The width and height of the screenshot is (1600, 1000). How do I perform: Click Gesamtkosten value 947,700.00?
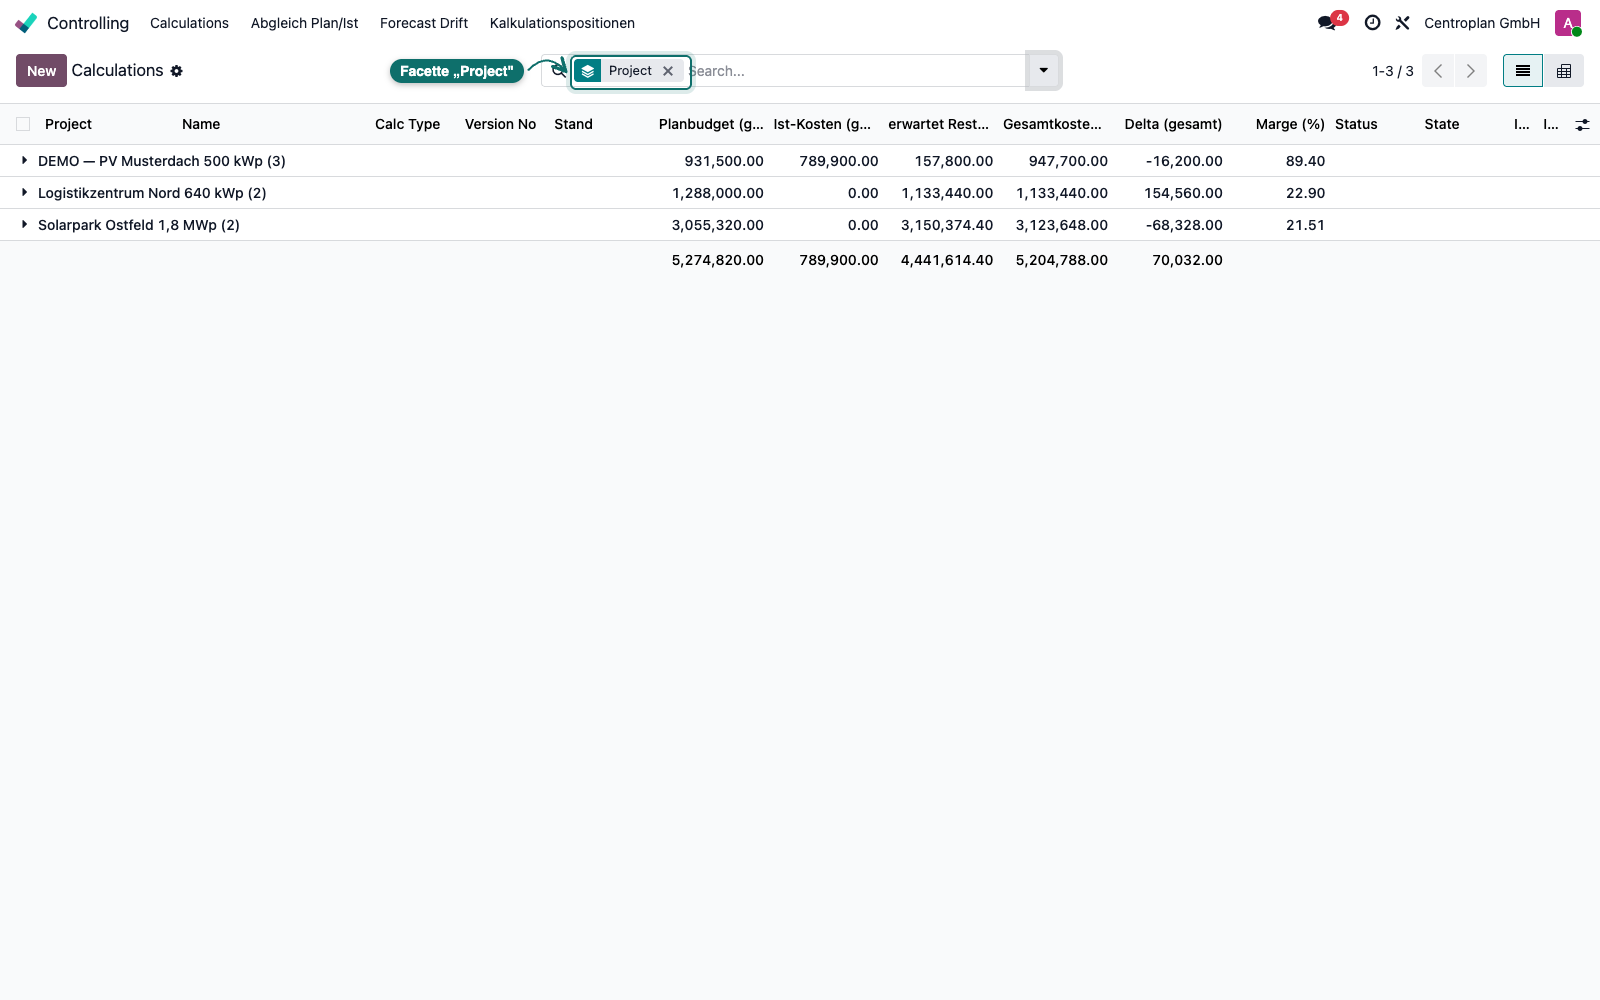(x=1068, y=161)
